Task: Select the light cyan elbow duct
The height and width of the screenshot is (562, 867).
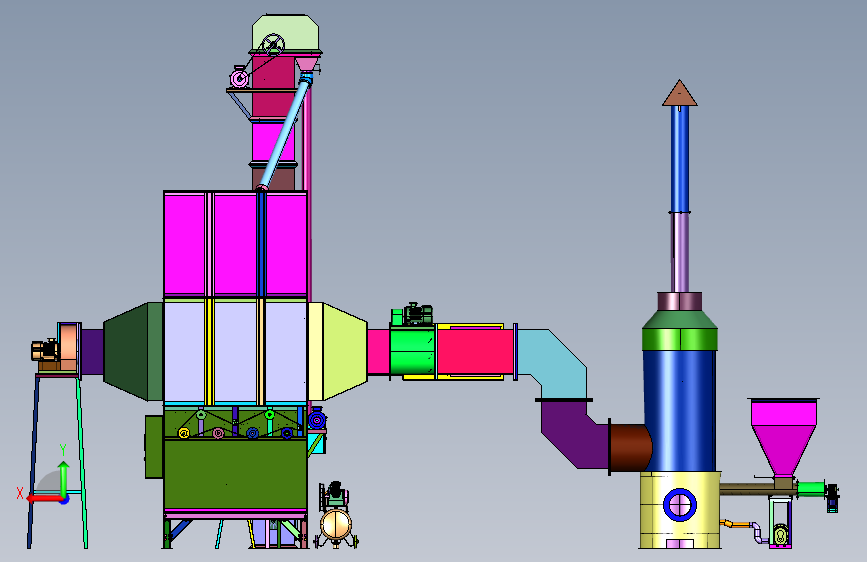Action: point(552,362)
